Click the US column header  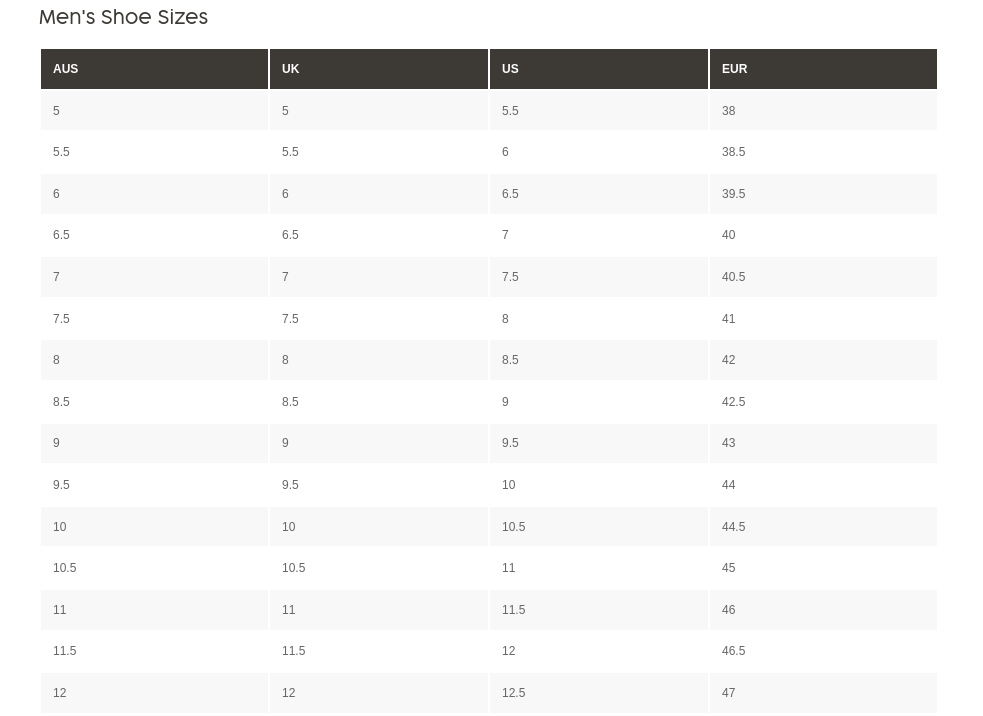point(599,69)
